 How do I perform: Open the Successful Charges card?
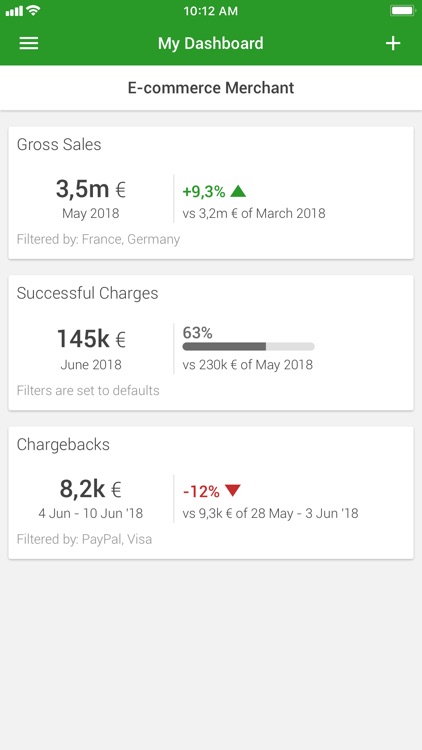pos(211,342)
